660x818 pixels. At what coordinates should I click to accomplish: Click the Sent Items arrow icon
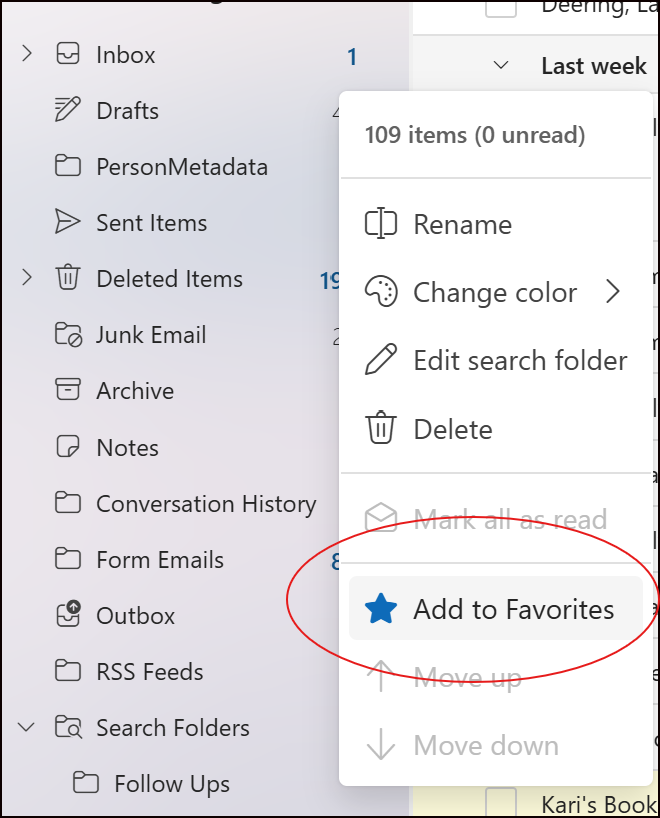[x=68, y=223]
